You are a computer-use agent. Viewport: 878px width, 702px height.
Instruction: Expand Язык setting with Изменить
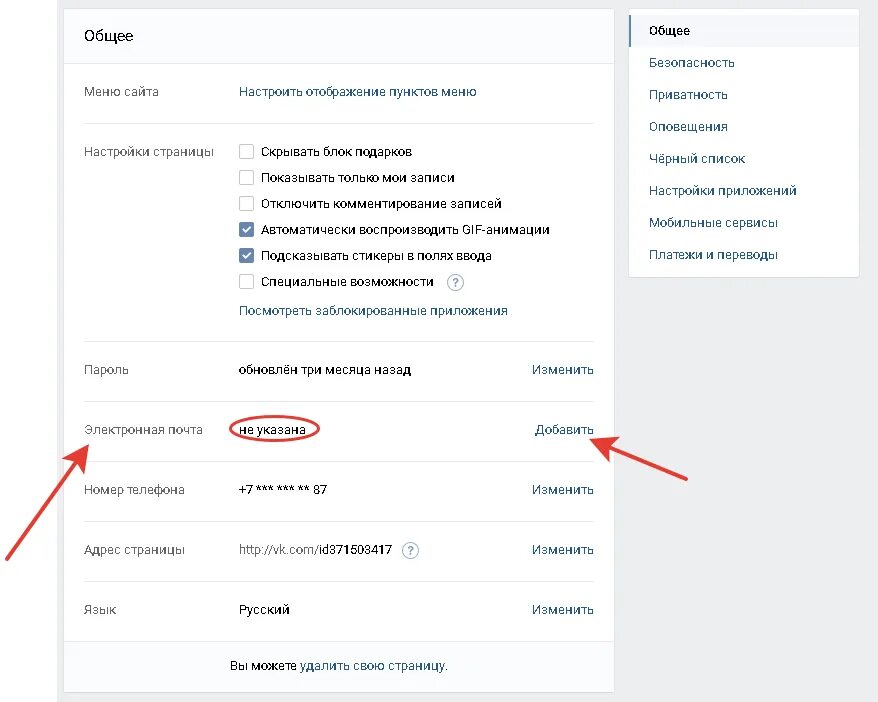[562, 610]
